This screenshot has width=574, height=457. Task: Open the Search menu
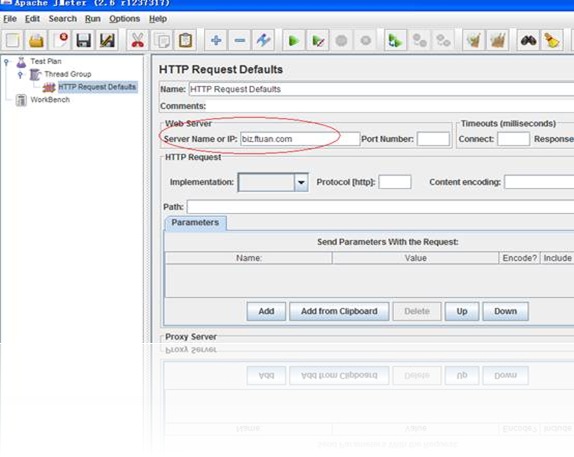click(x=63, y=19)
